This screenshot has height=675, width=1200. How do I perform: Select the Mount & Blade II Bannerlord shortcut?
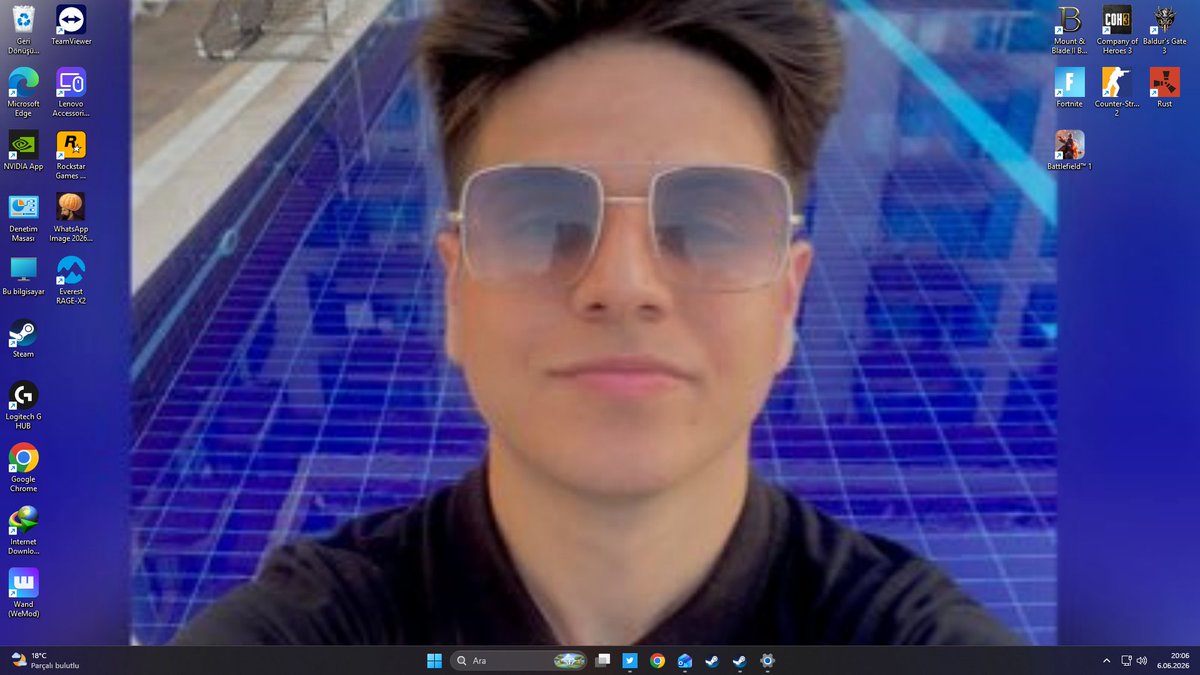(x=1069, y=29)
